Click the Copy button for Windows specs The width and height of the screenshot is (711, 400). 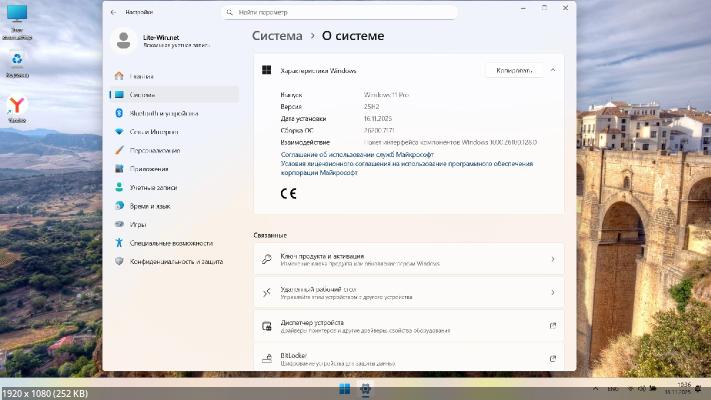click(514, 70)
